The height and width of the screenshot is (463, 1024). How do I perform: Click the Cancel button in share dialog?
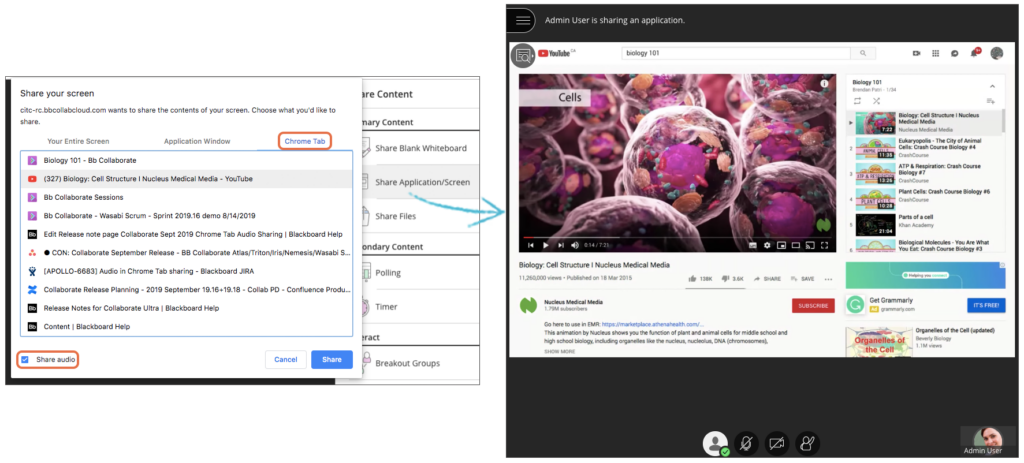285,359
